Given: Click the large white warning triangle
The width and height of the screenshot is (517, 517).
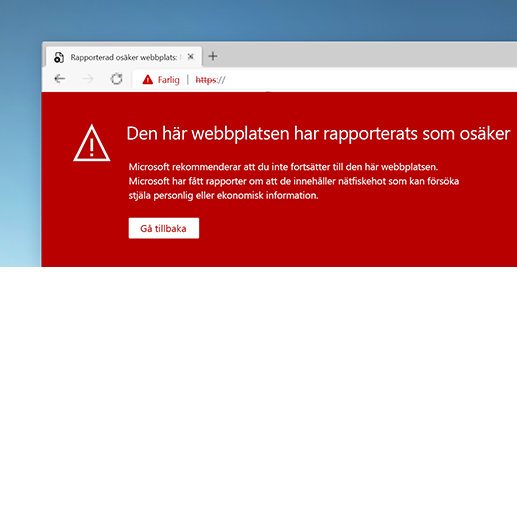Looking at the screenshot, I should pyautogui.click(x=92, y=143).
